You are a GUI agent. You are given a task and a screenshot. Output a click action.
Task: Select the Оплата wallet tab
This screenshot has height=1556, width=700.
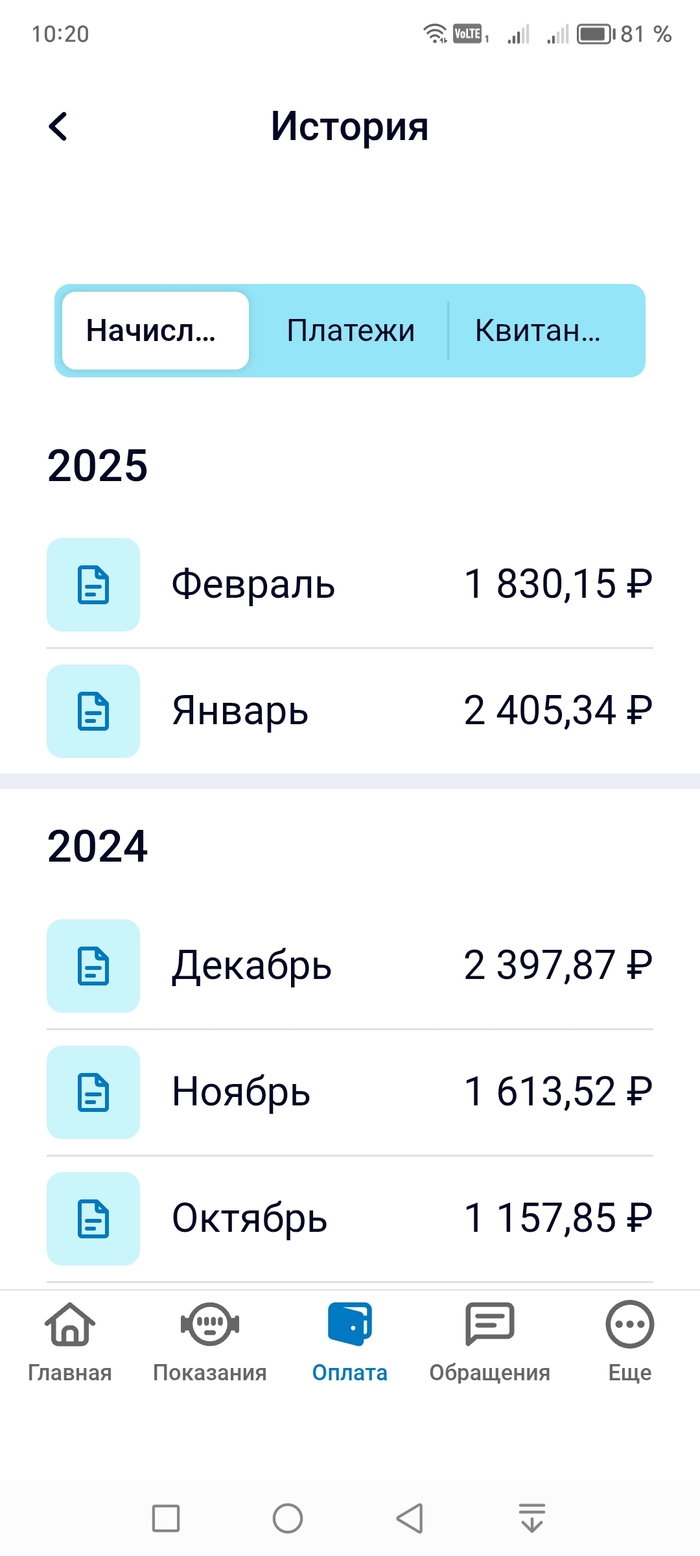(x=350, y=1326)
